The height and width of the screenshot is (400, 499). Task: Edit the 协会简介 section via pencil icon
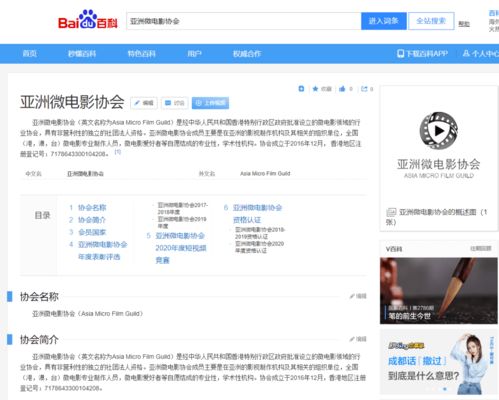point(358,339)
